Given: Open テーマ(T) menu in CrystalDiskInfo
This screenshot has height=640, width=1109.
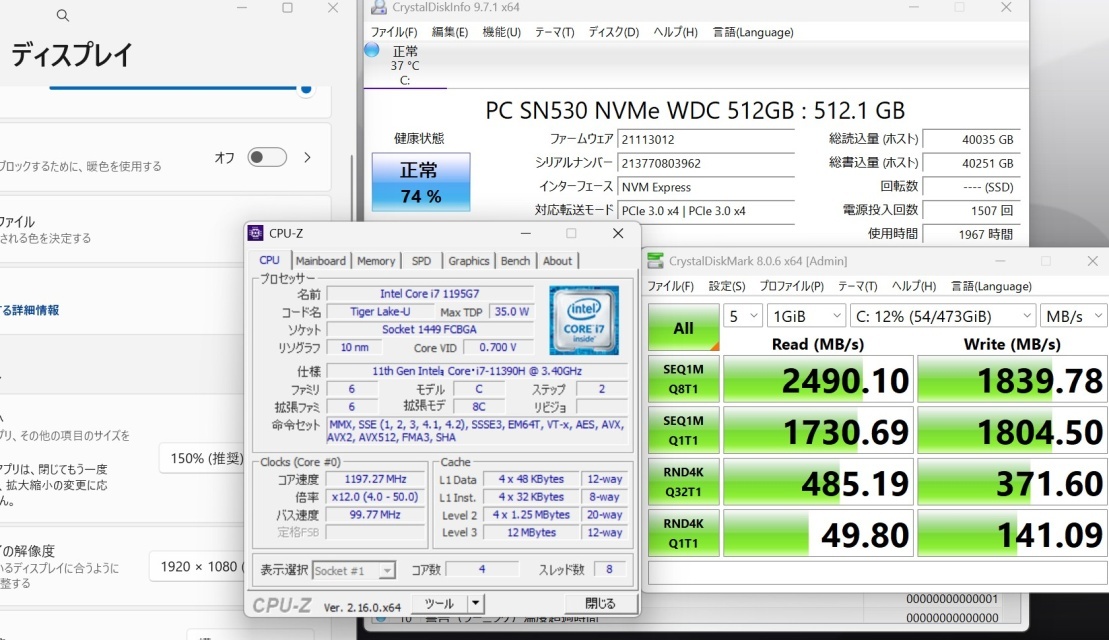Looking at the screenshot, I should tap(554, 32).
